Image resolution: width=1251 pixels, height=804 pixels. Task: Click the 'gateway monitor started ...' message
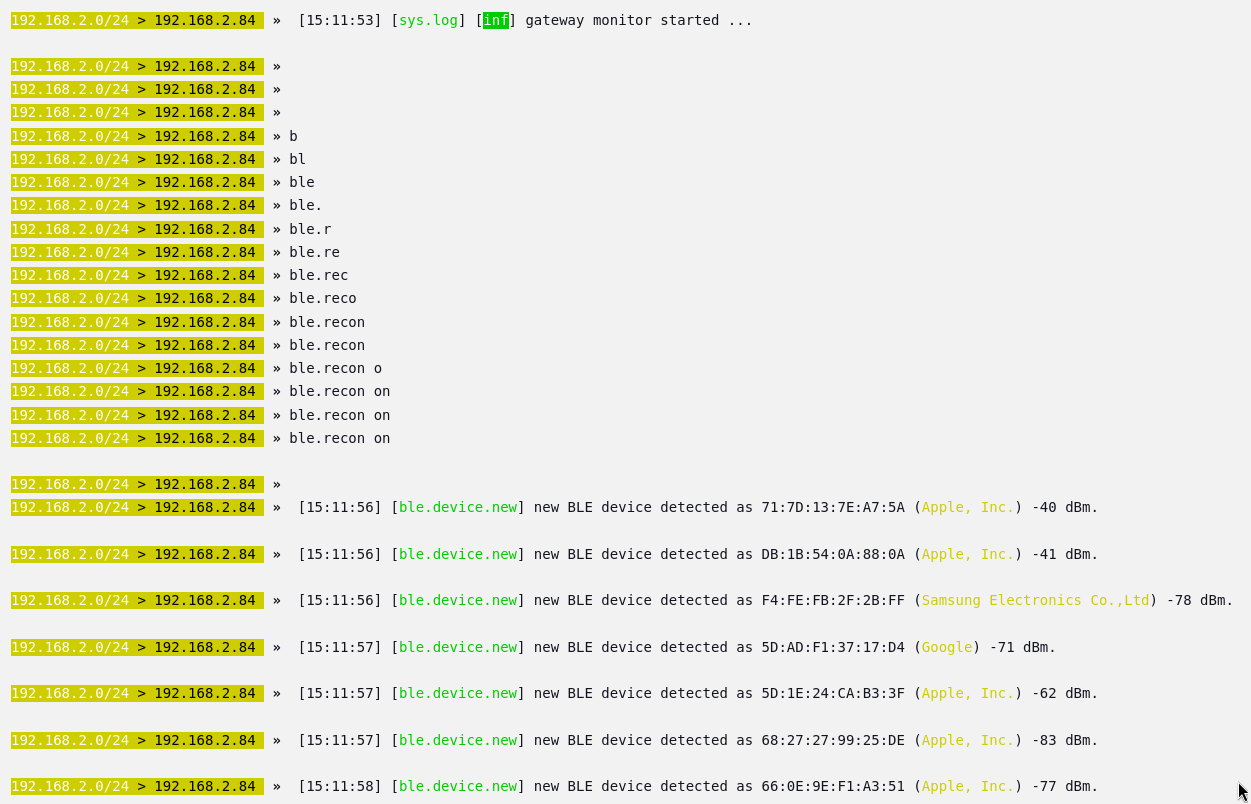[639, 20]
